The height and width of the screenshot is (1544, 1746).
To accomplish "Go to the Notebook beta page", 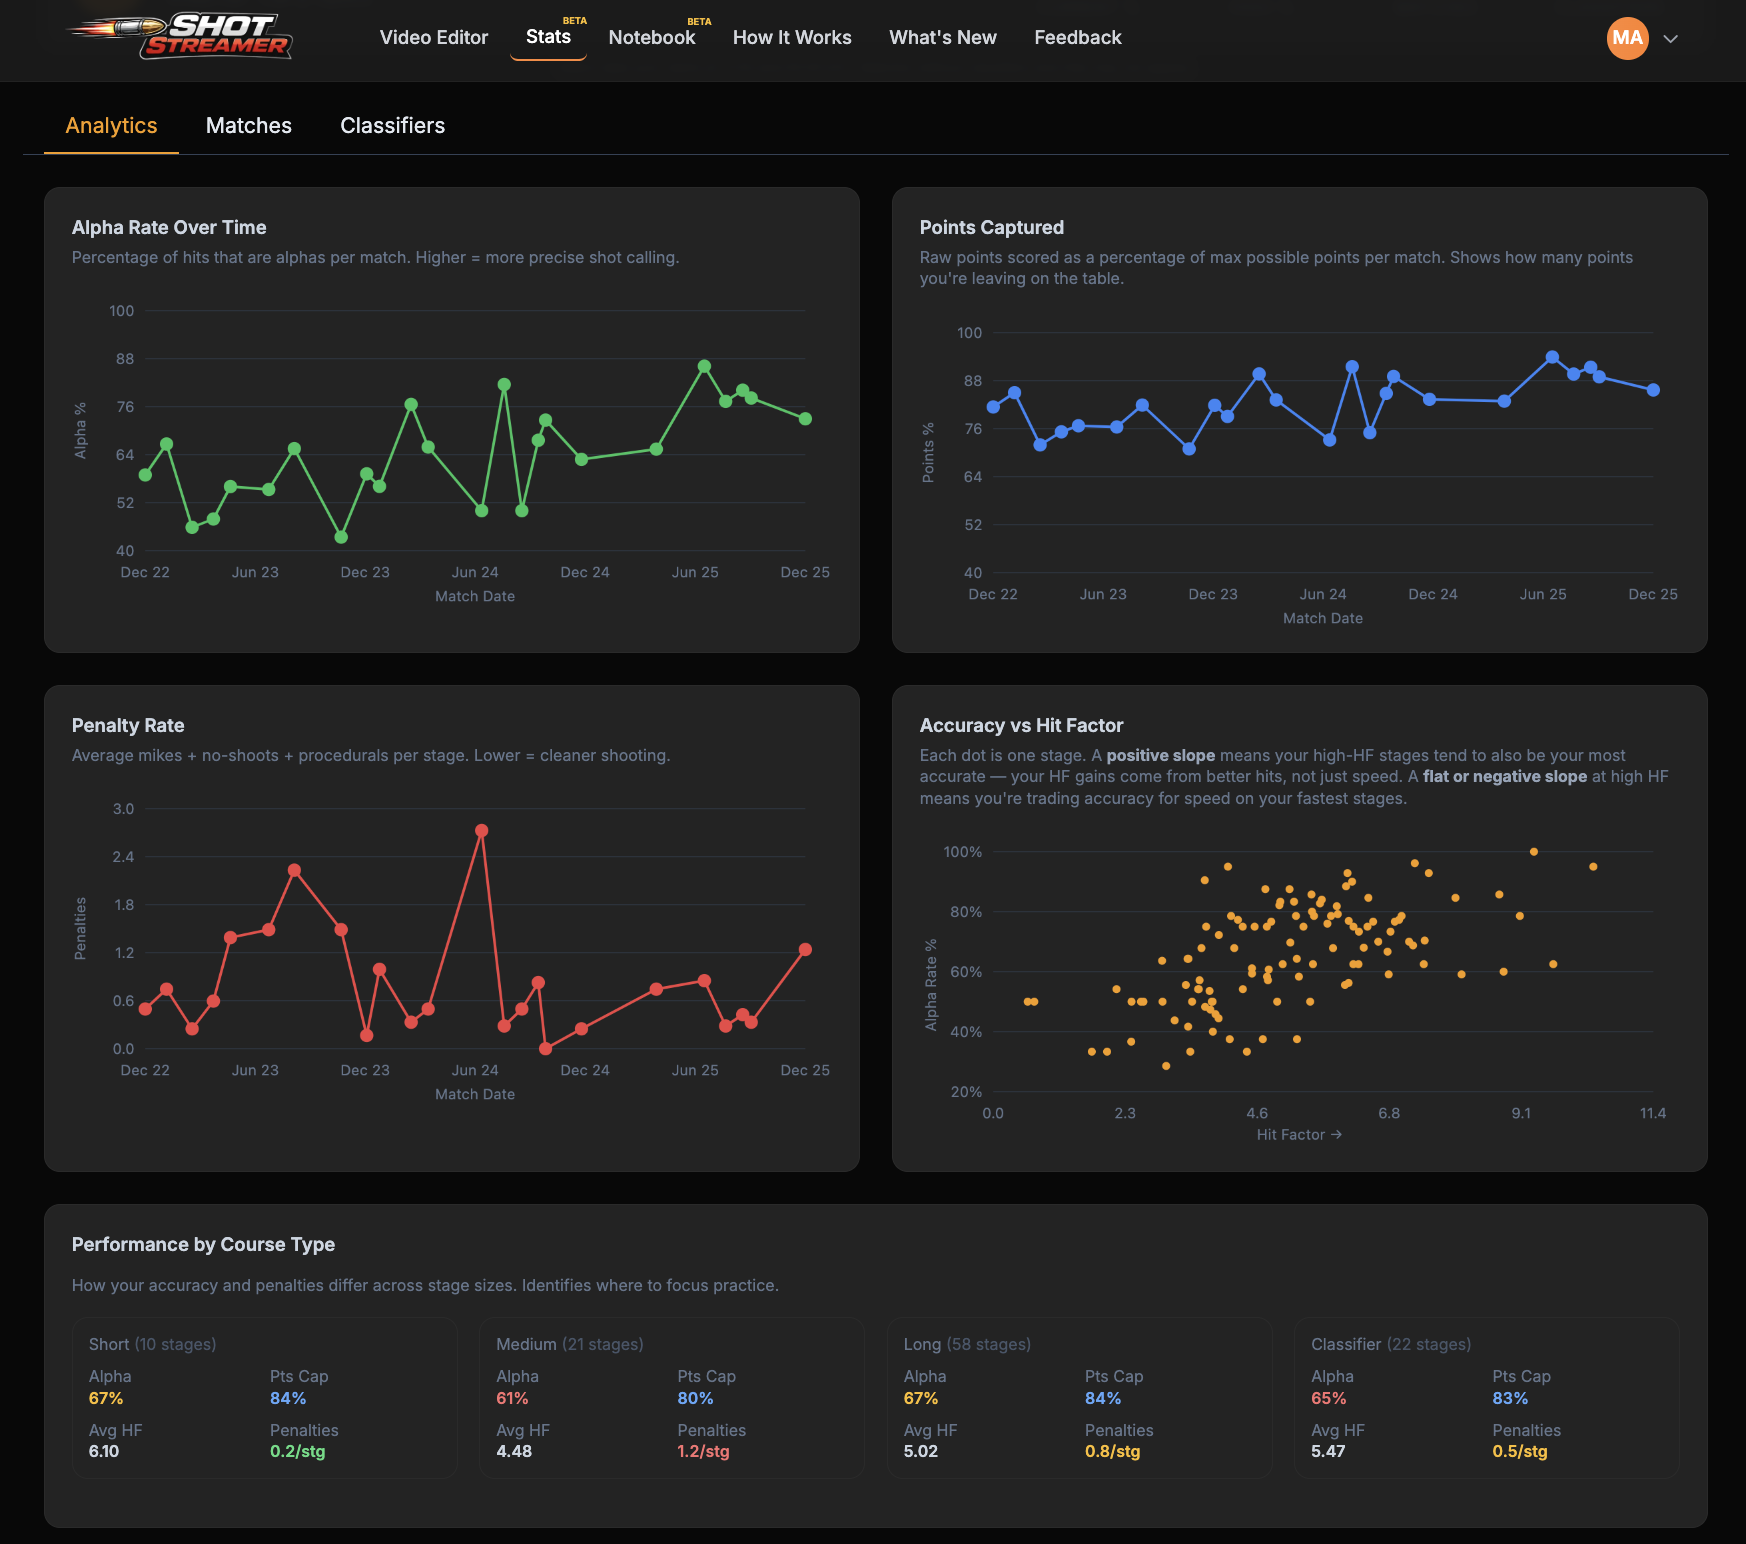I will (x=652, y=37).
